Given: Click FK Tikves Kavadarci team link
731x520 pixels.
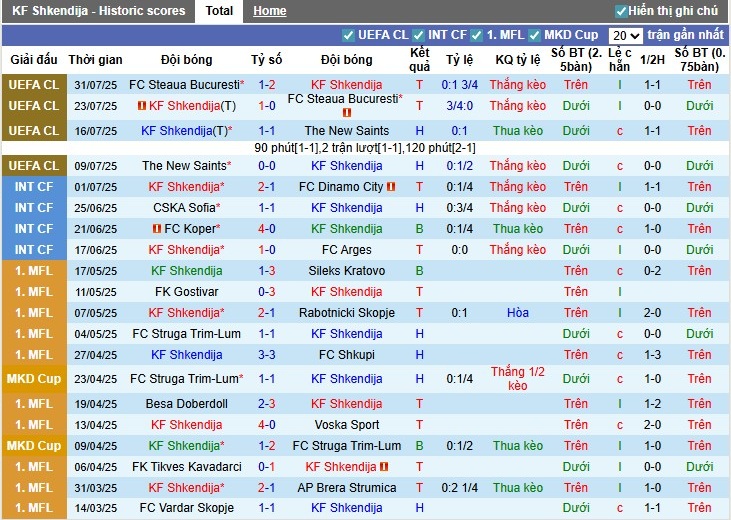Looking at the screenshot, I should (x=186, y=467).
